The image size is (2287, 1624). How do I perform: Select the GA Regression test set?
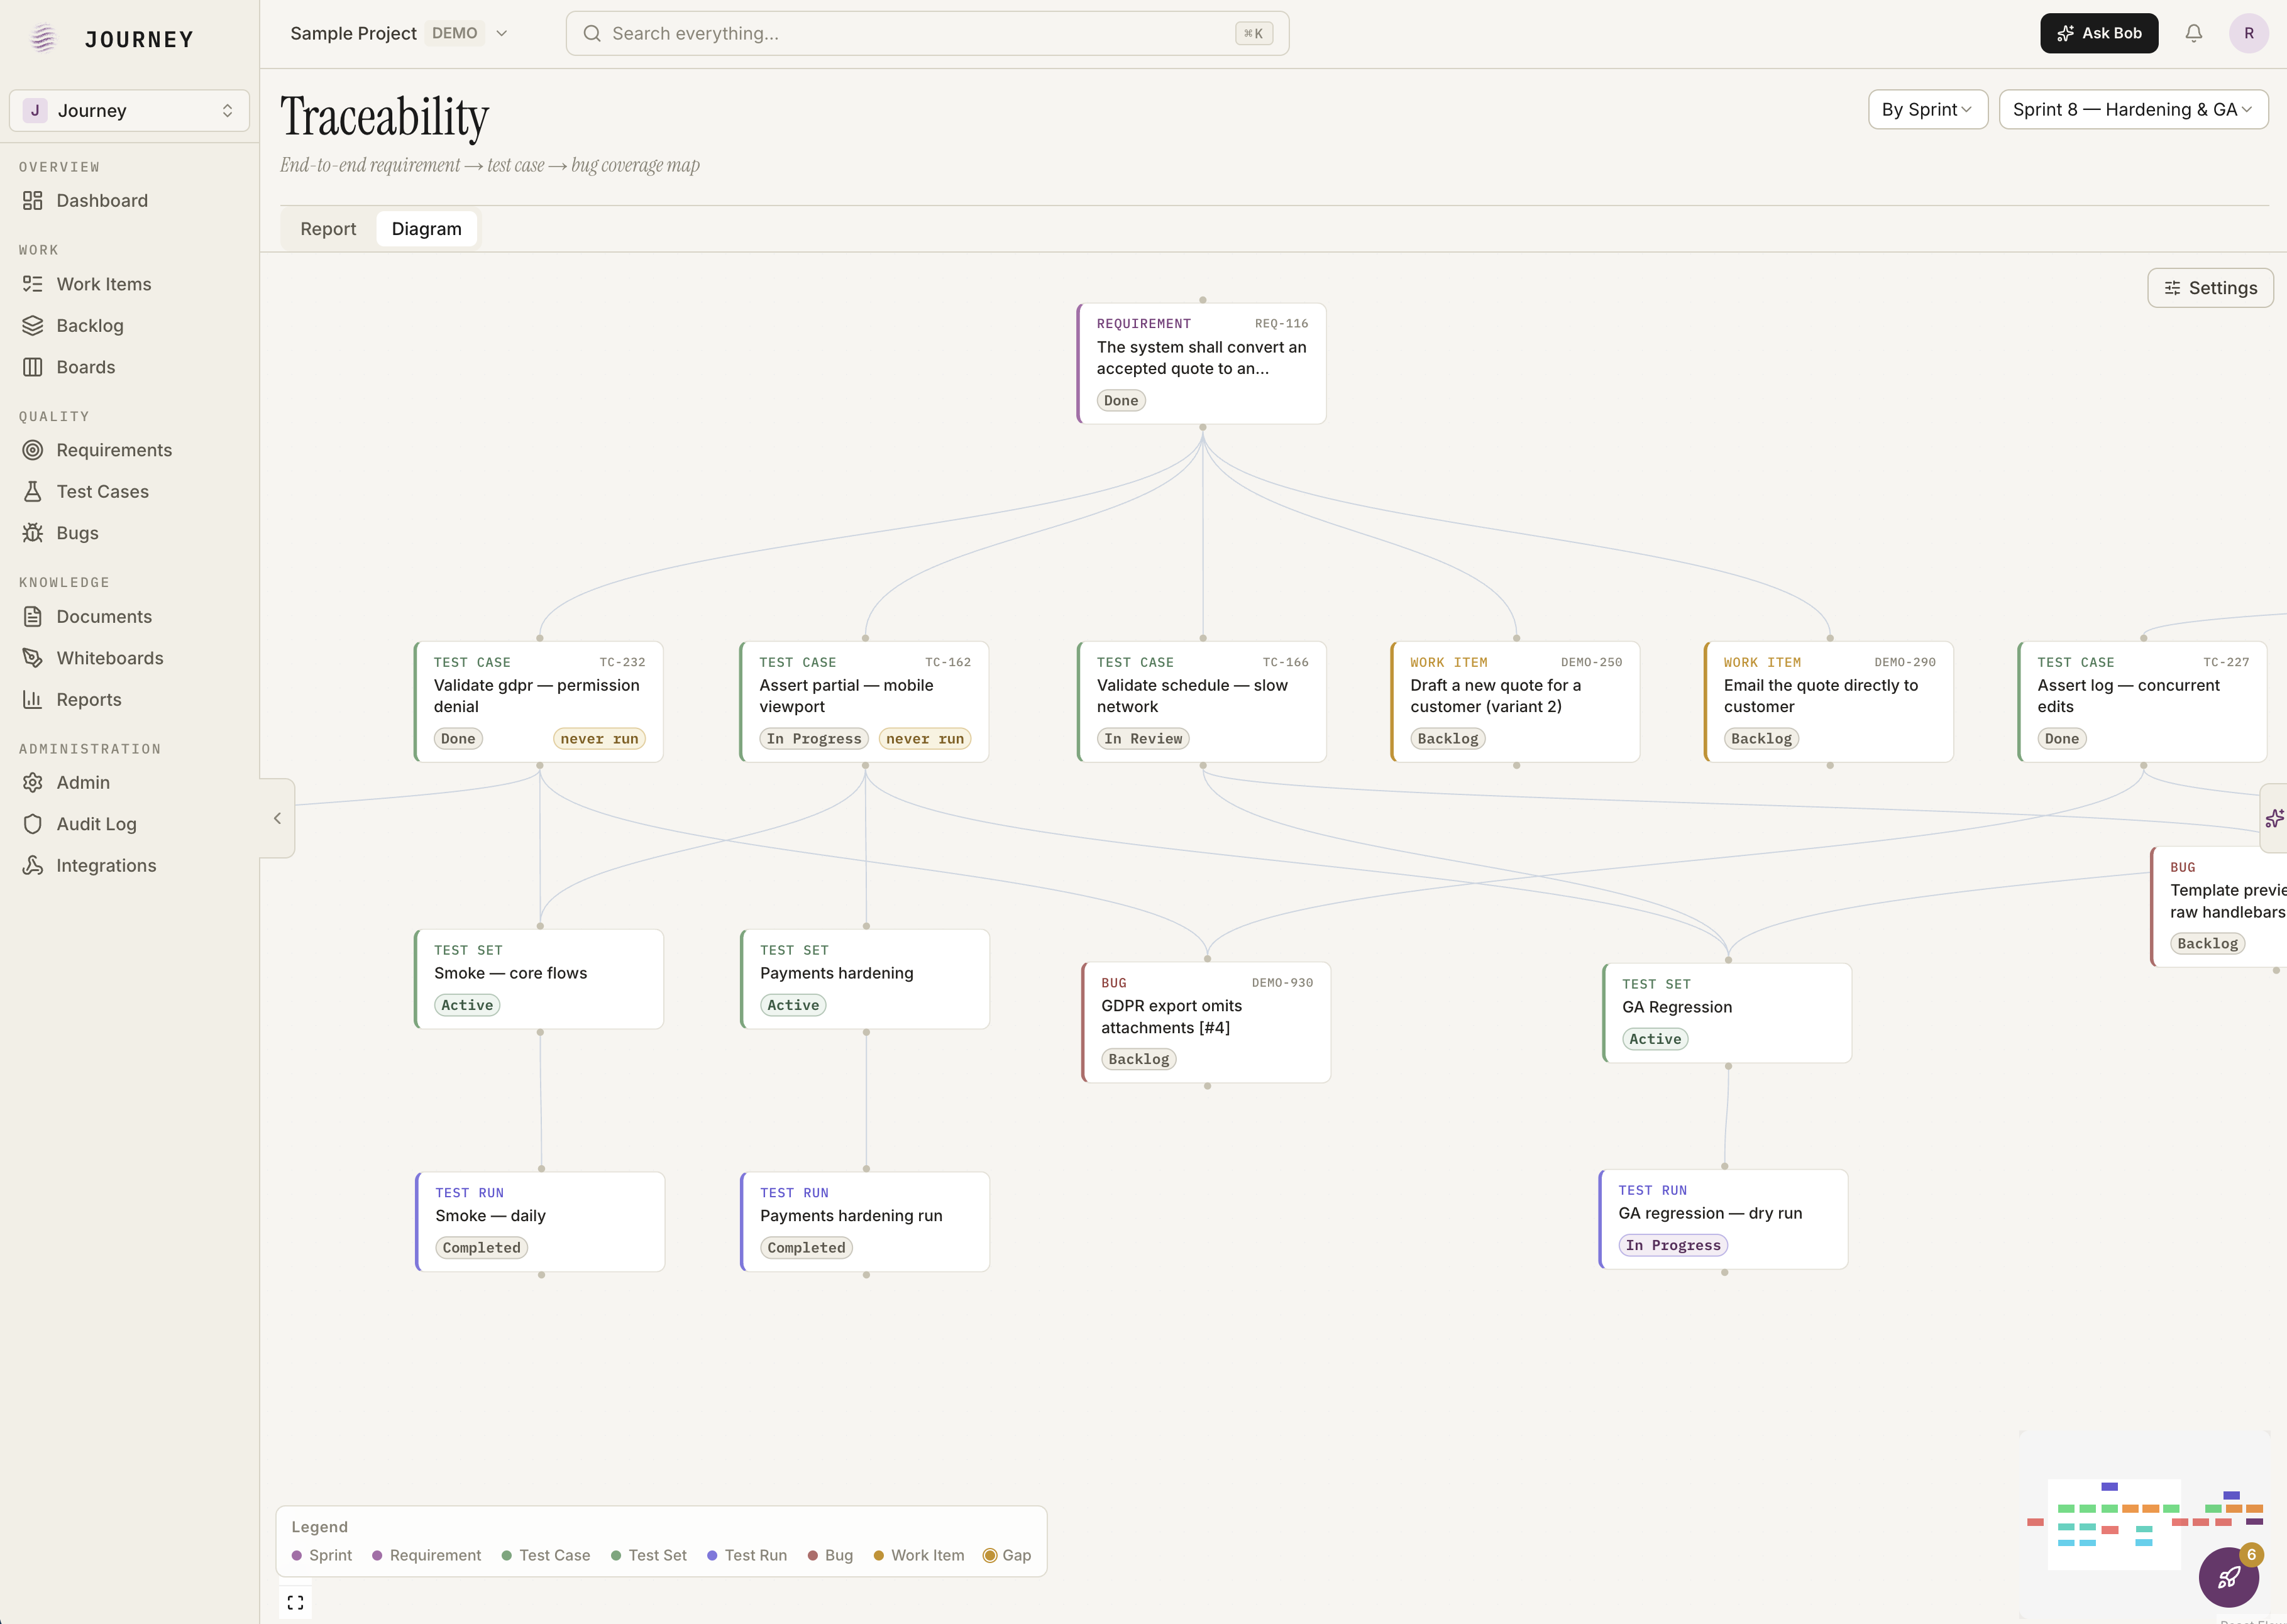1727,1013
